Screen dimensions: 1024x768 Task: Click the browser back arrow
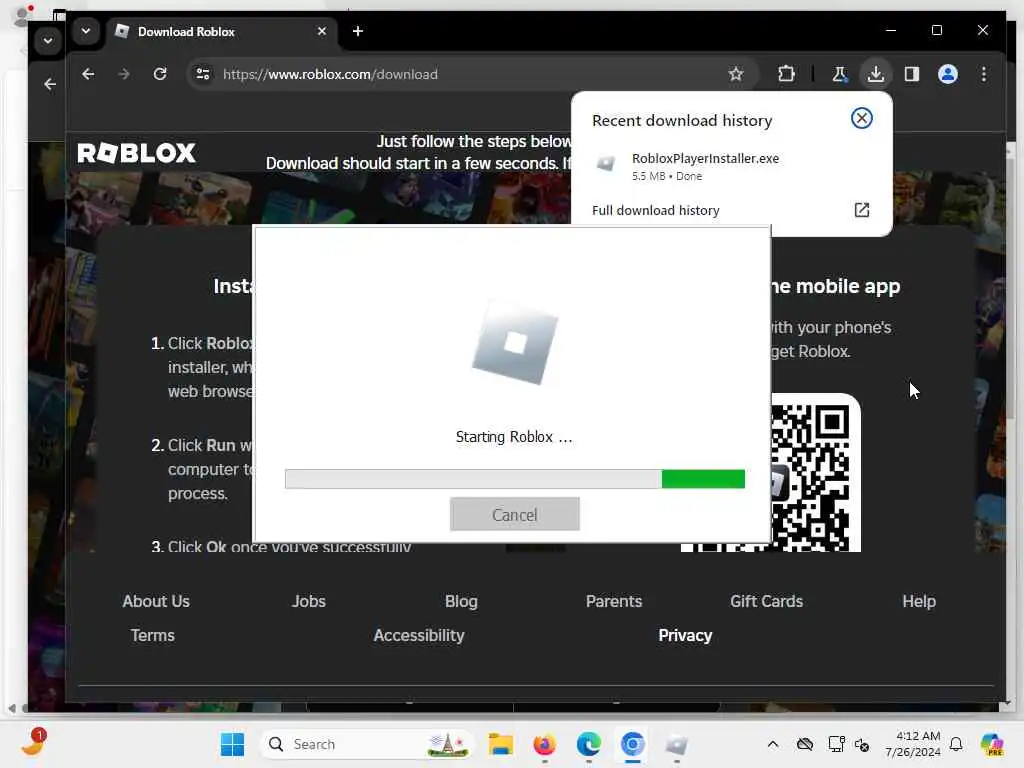tap(88, 74)
